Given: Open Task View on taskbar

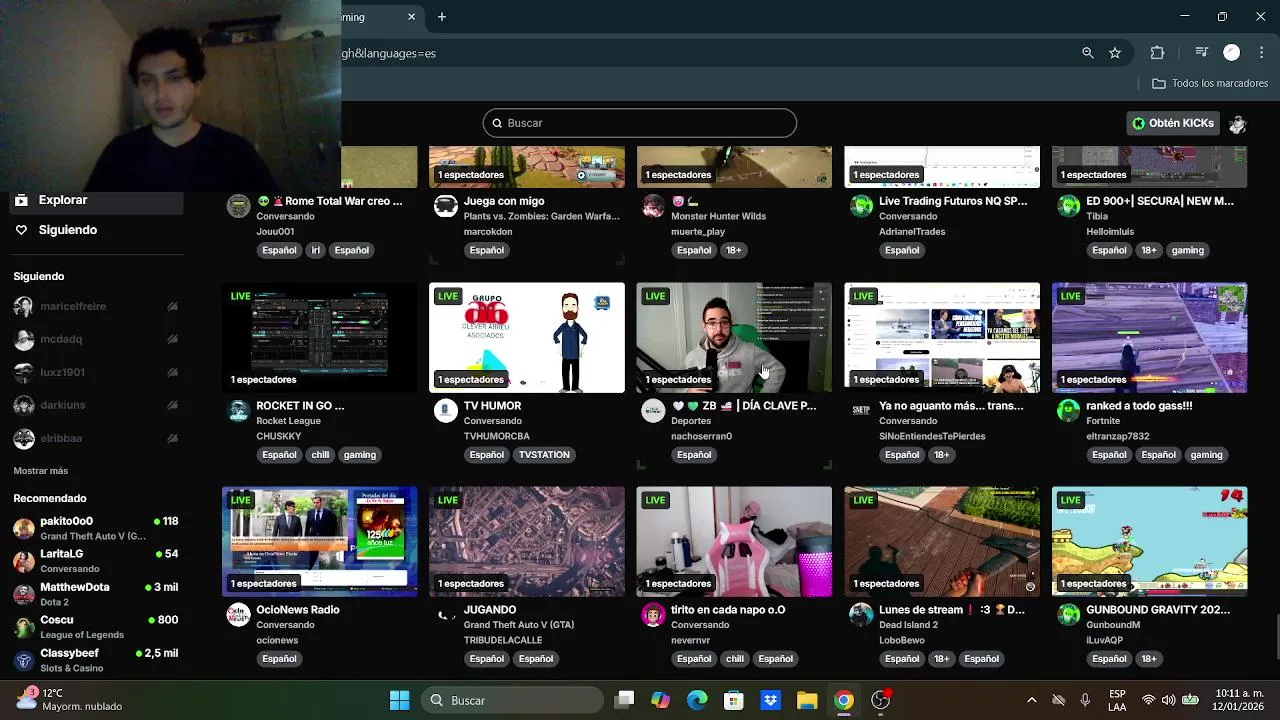Looking at the screenshot, I should [625, 700].
